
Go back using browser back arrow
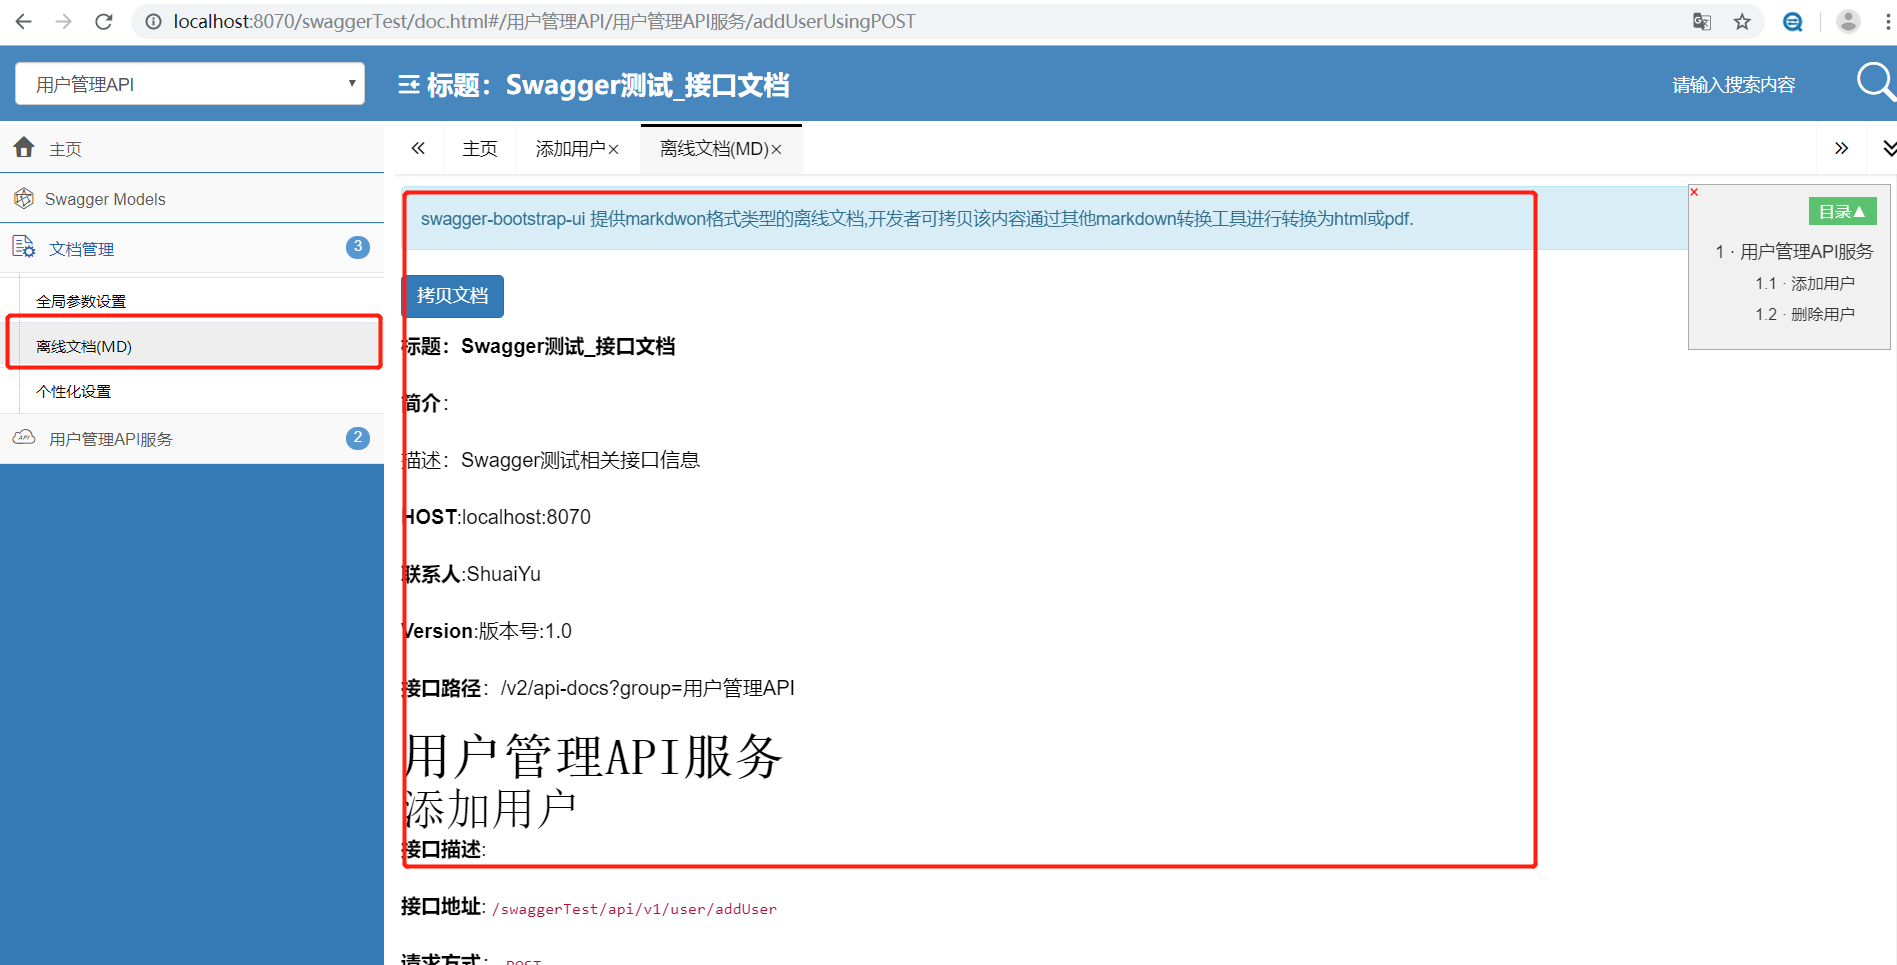click(23, 21)
